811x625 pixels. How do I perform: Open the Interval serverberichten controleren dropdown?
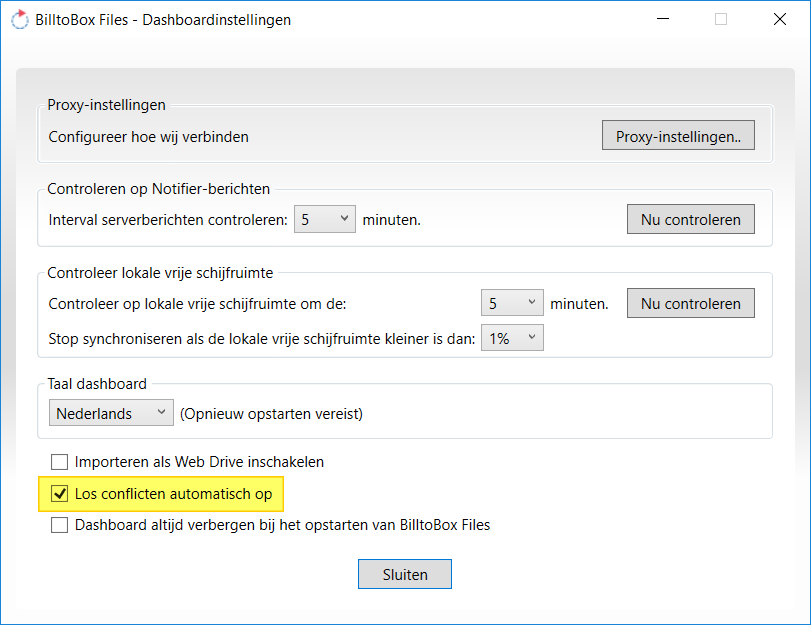pos(325,219)
